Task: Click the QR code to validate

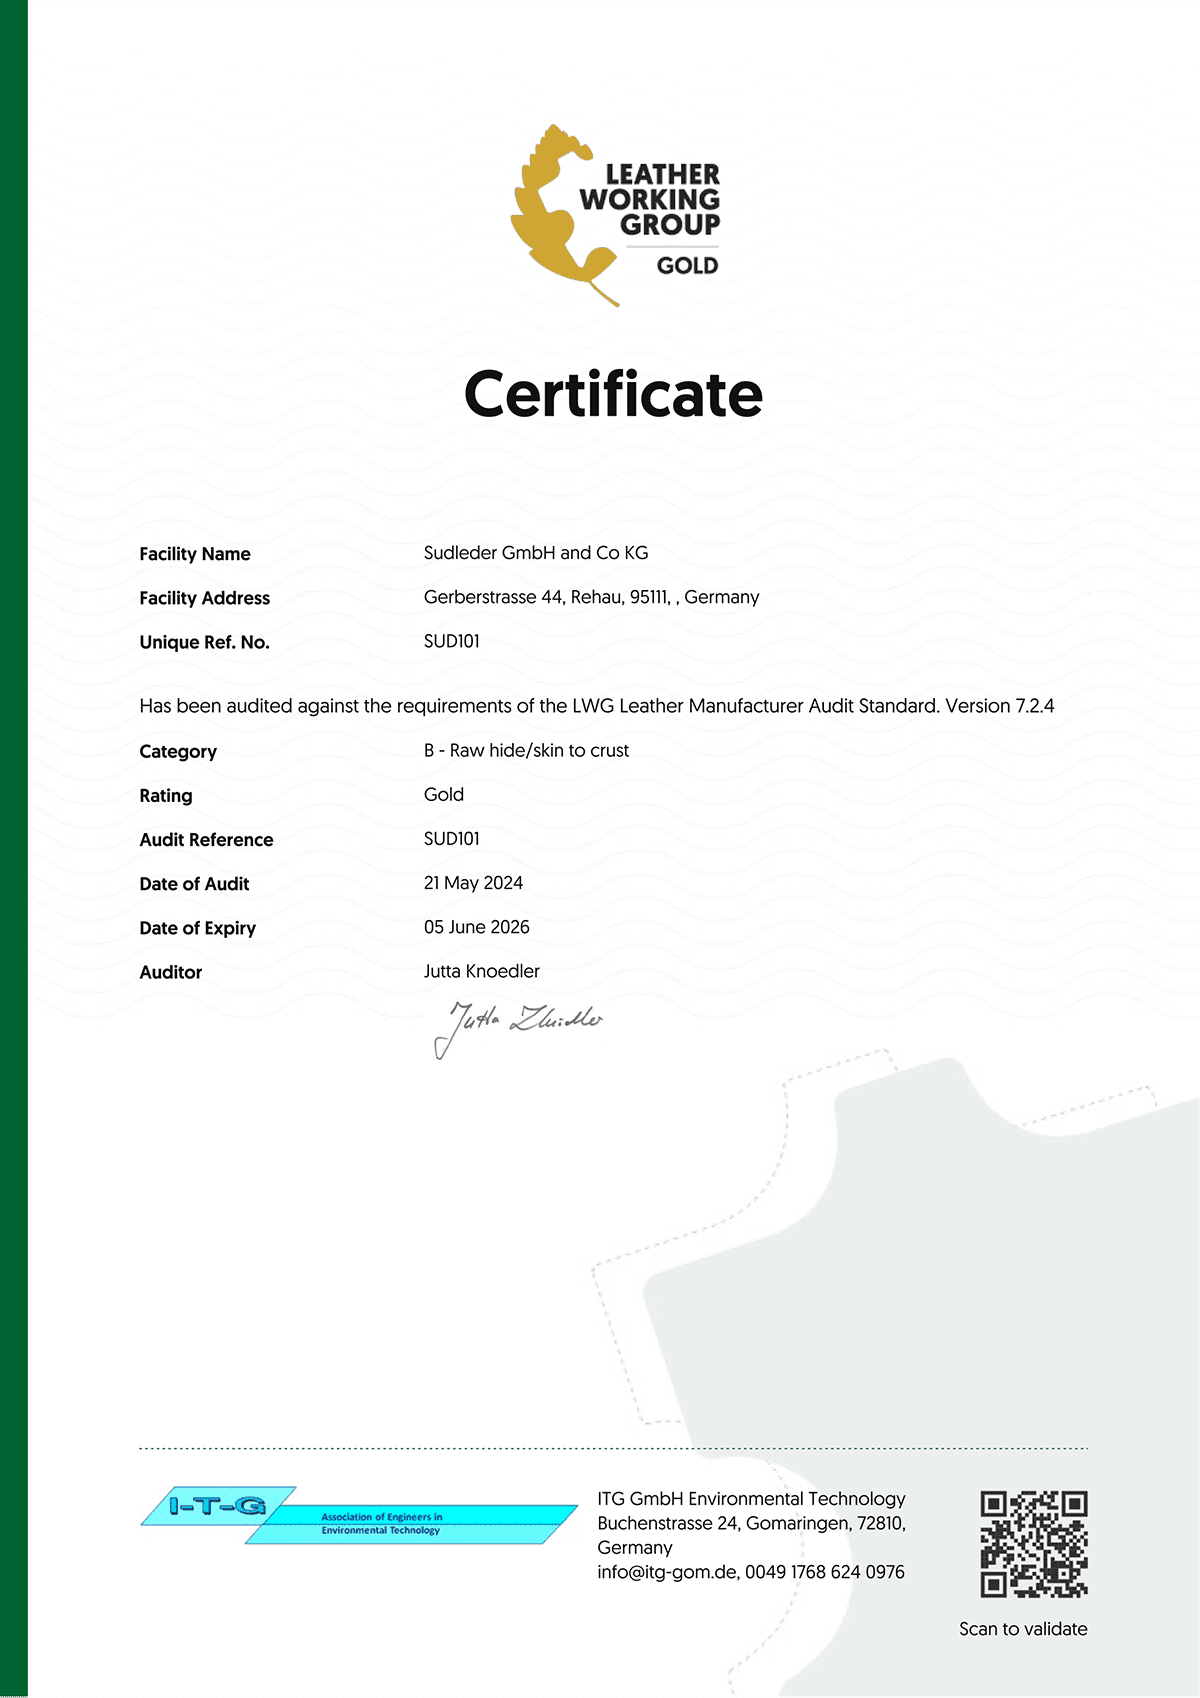Action: [x=1033, y=1544]
